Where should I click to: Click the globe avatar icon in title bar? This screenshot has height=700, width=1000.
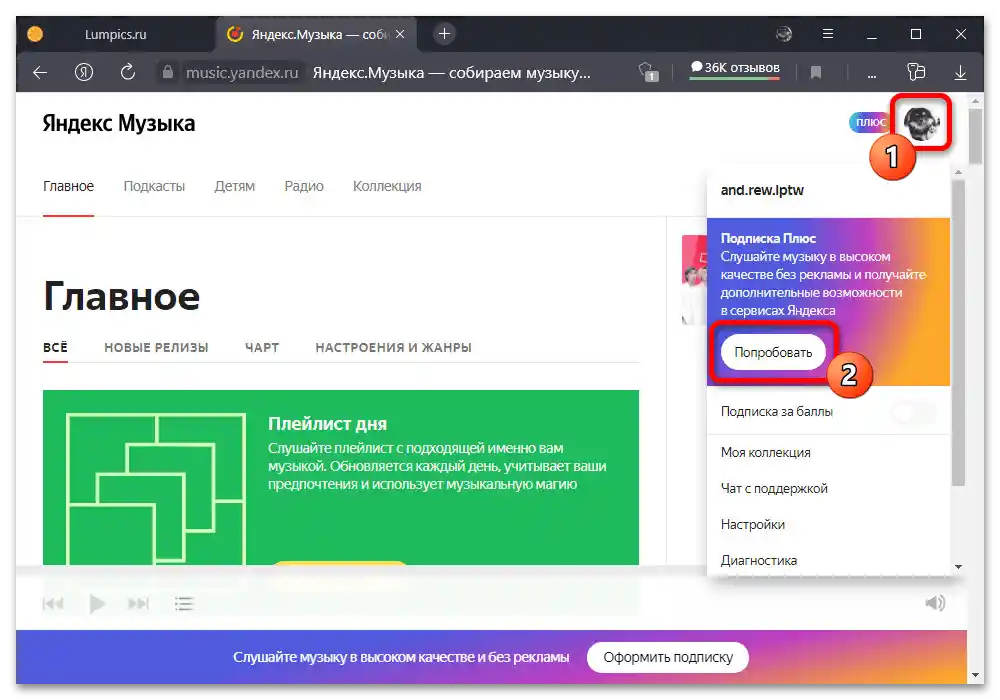coord(784,34)
